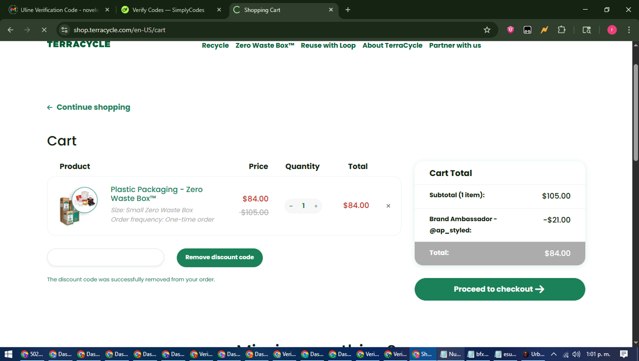Go back to the previous browser page
This screenshot has width=639, height=361.
[11, 30]
